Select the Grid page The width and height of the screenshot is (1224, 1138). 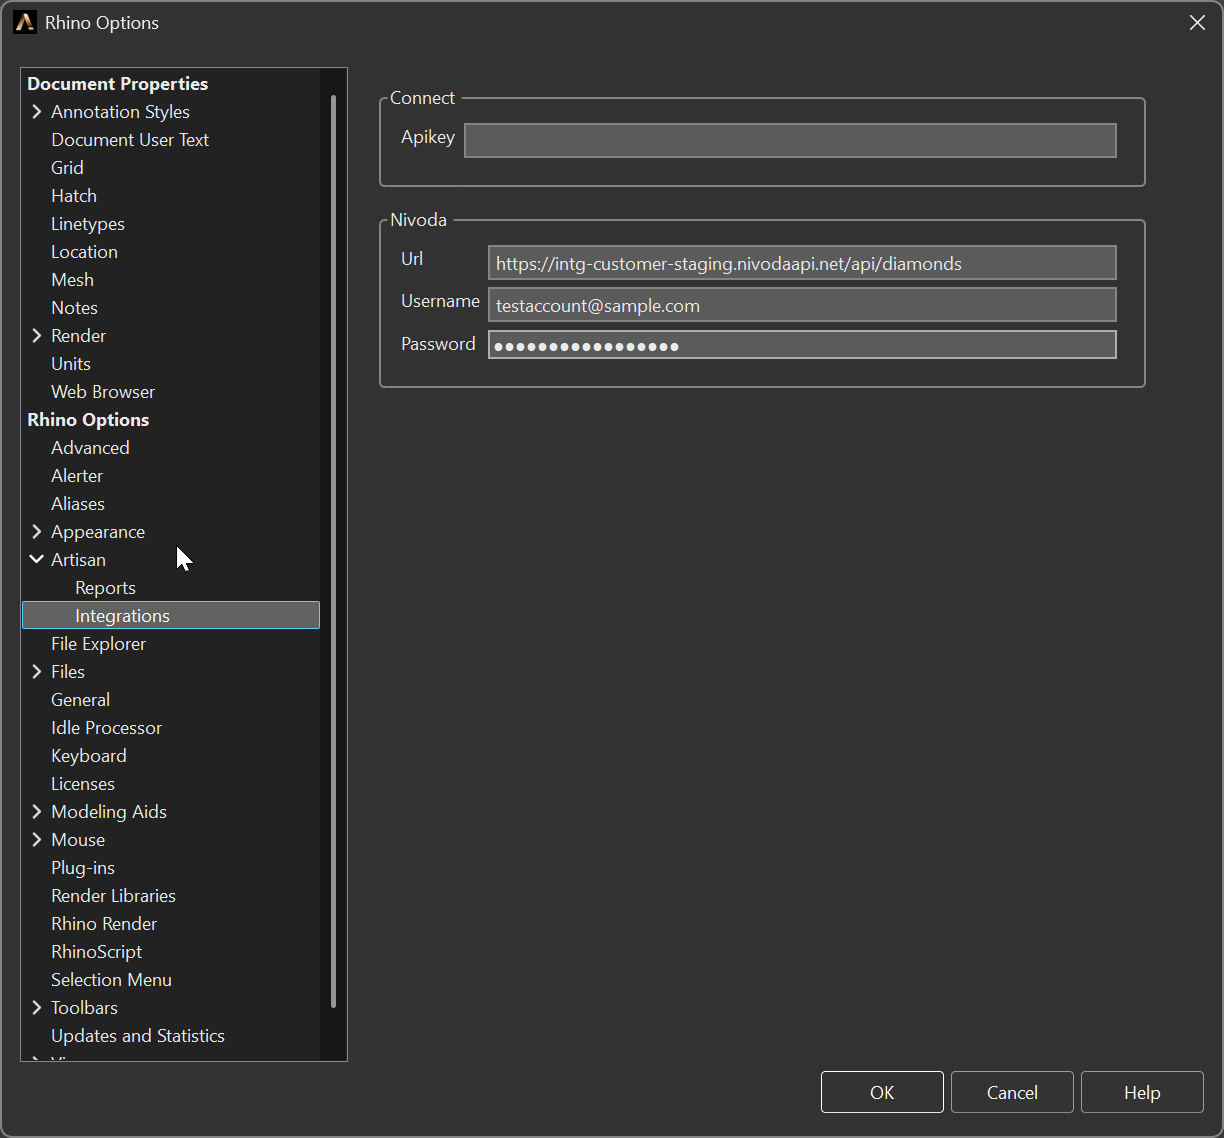click(x=67, y=167)
